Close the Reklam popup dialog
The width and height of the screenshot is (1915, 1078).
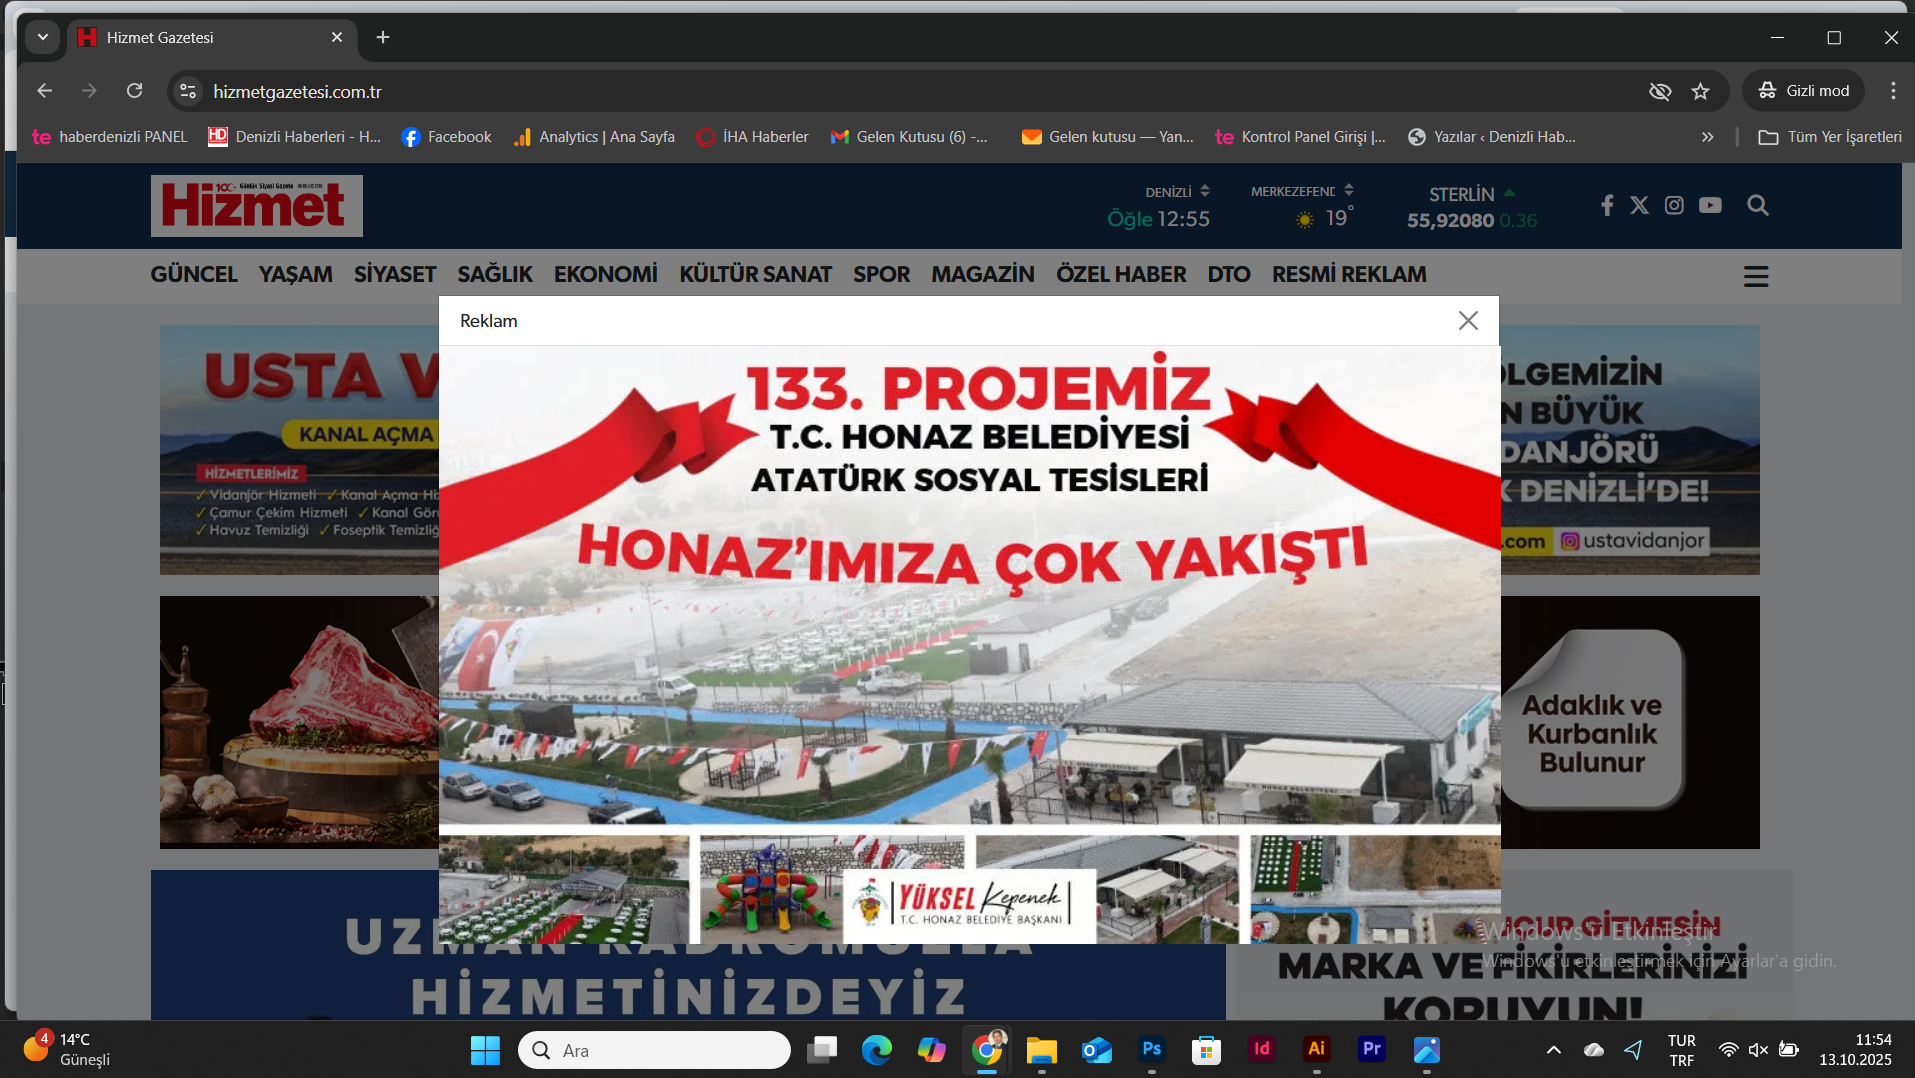tap(1467, 320)
